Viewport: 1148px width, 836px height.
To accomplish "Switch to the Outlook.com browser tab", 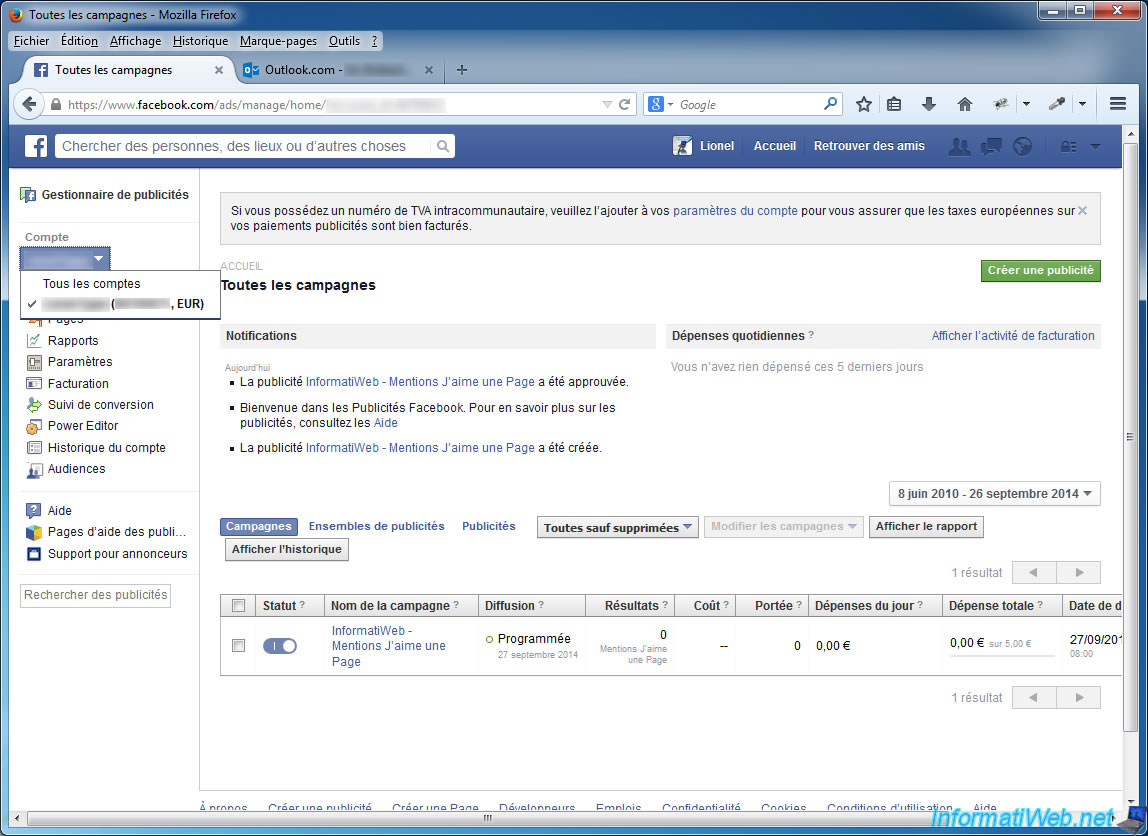I will pyautogui.click(x=338, y=70).
